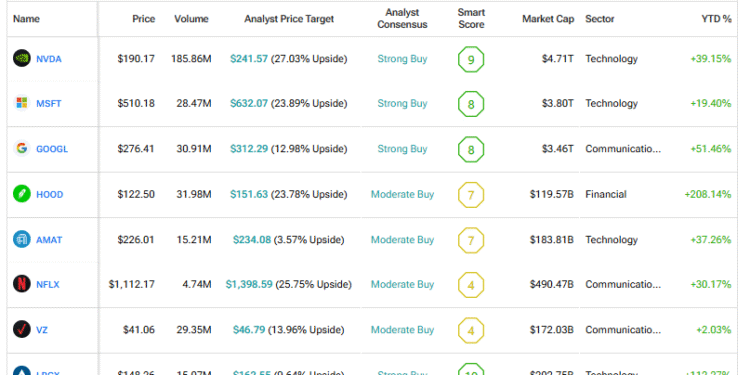Screen dimensions: 750x375
Task: Click the $190.17 price cell
Action: tap(136, 59)
